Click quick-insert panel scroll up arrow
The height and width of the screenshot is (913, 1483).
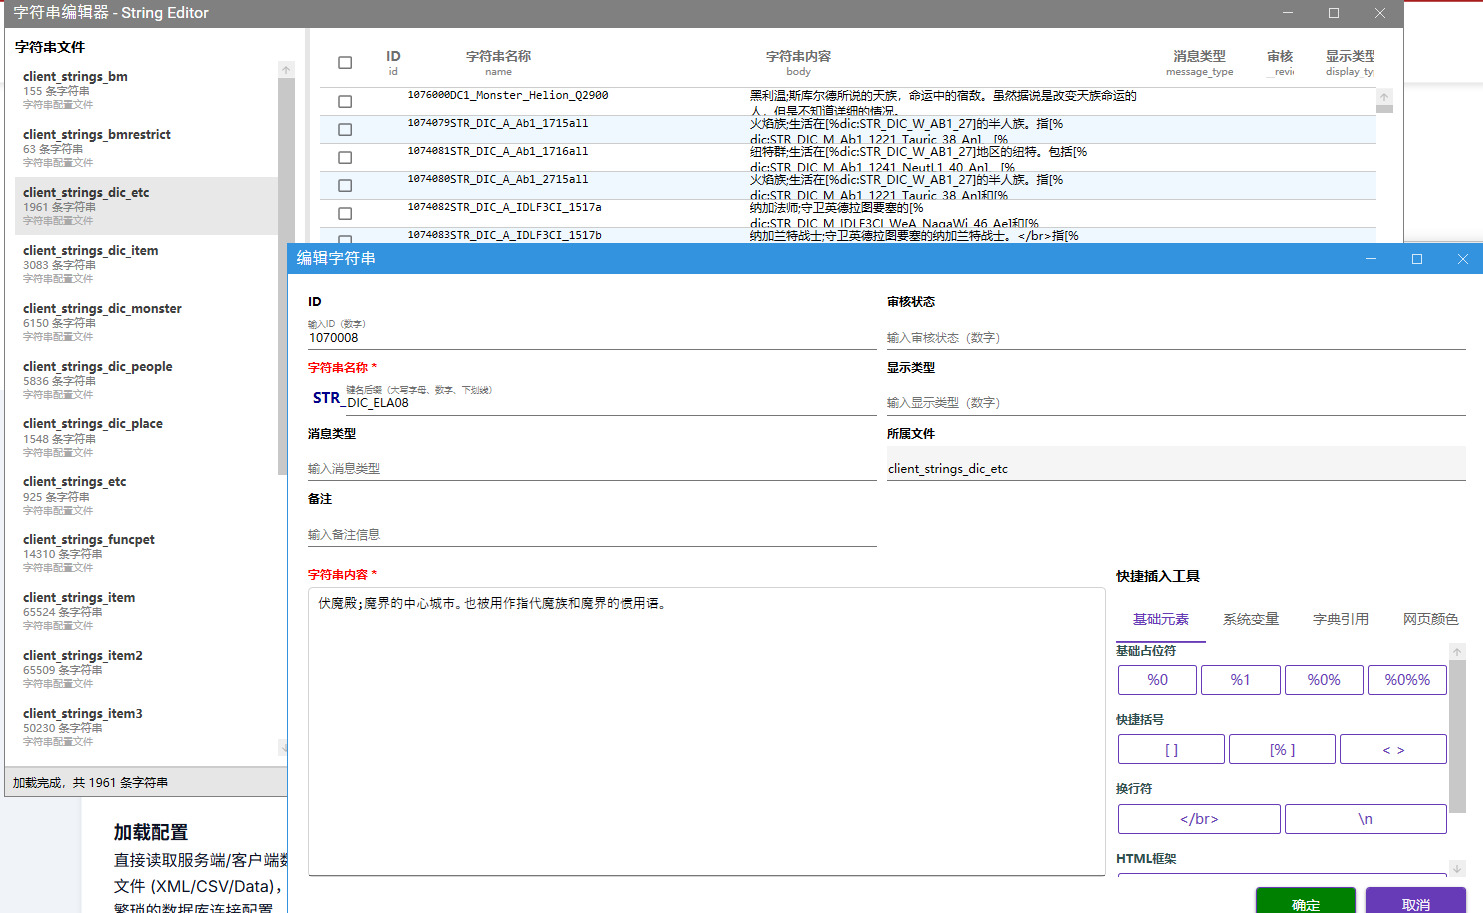pos(1457,652)
